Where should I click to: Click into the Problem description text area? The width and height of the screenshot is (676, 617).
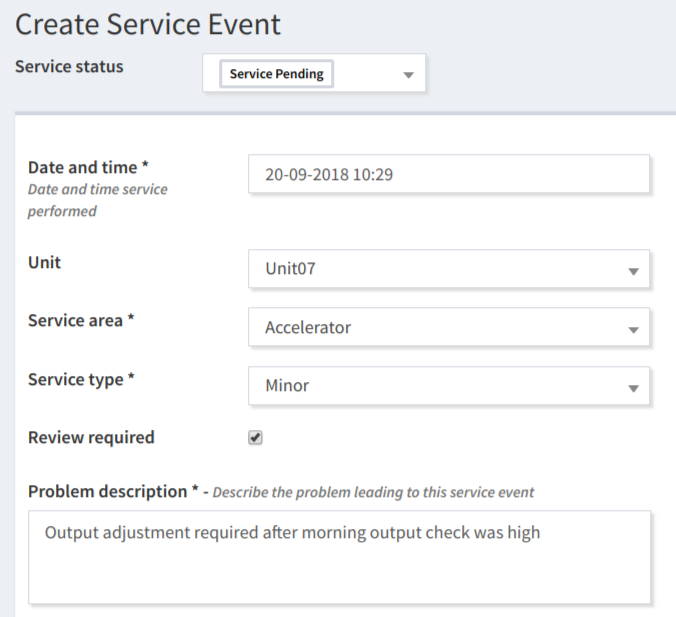pos(339,557)
